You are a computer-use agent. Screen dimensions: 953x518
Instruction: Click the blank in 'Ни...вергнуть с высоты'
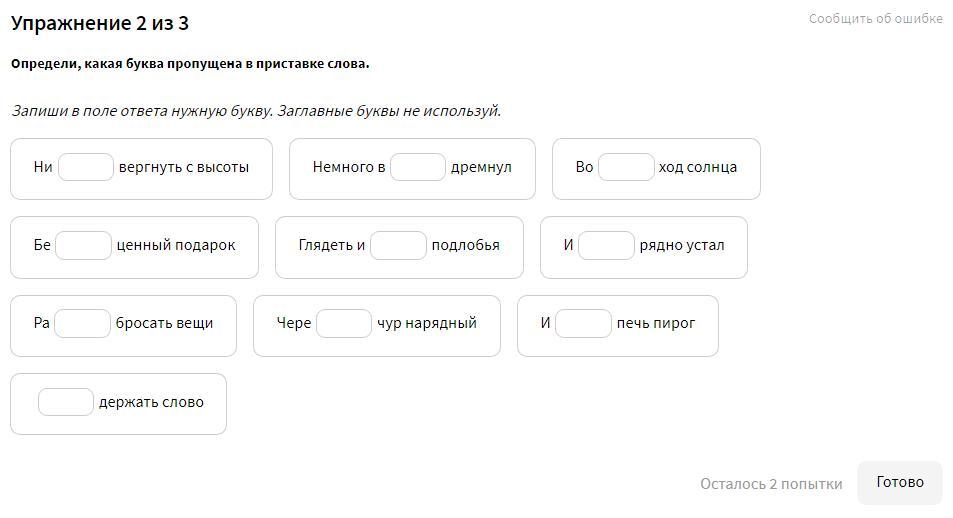pyautogui.click(x=86, y=167)
